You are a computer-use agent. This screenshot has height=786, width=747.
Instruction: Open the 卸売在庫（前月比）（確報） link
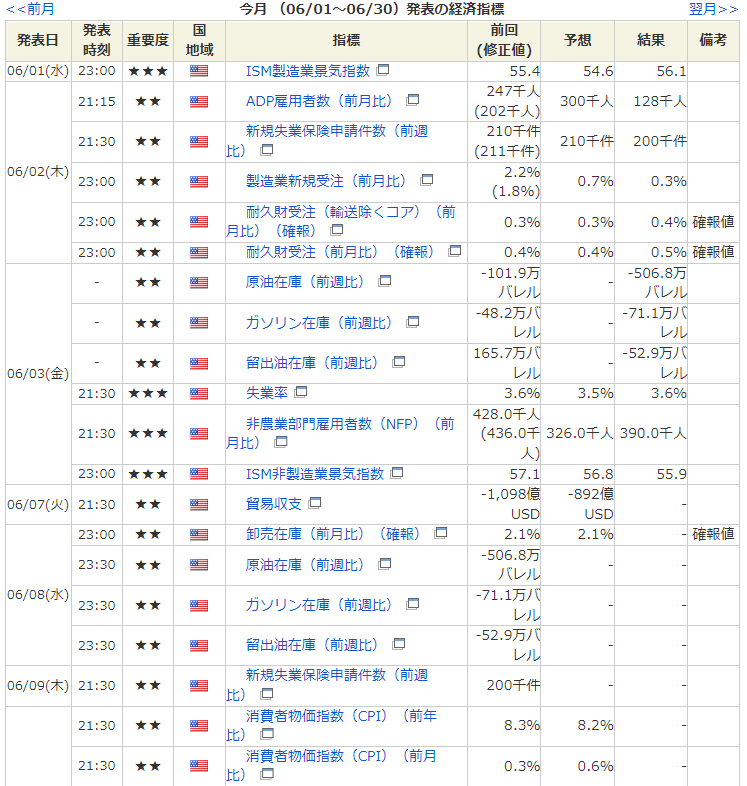click(x=333, y=534)
